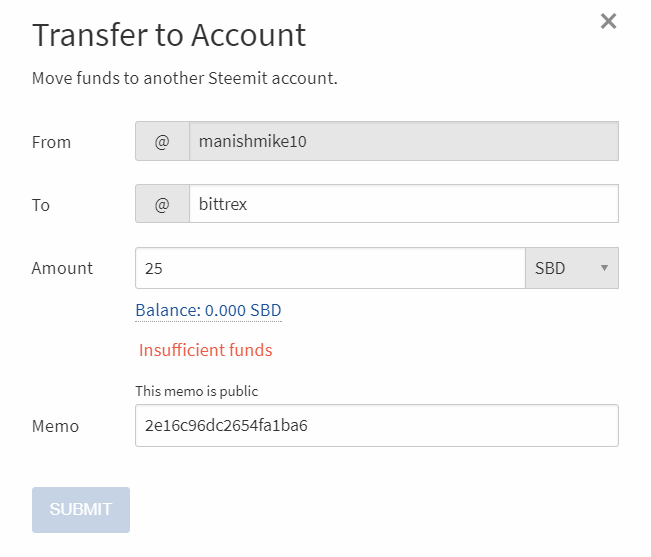Click the @ symbol beside the From field

162,142
